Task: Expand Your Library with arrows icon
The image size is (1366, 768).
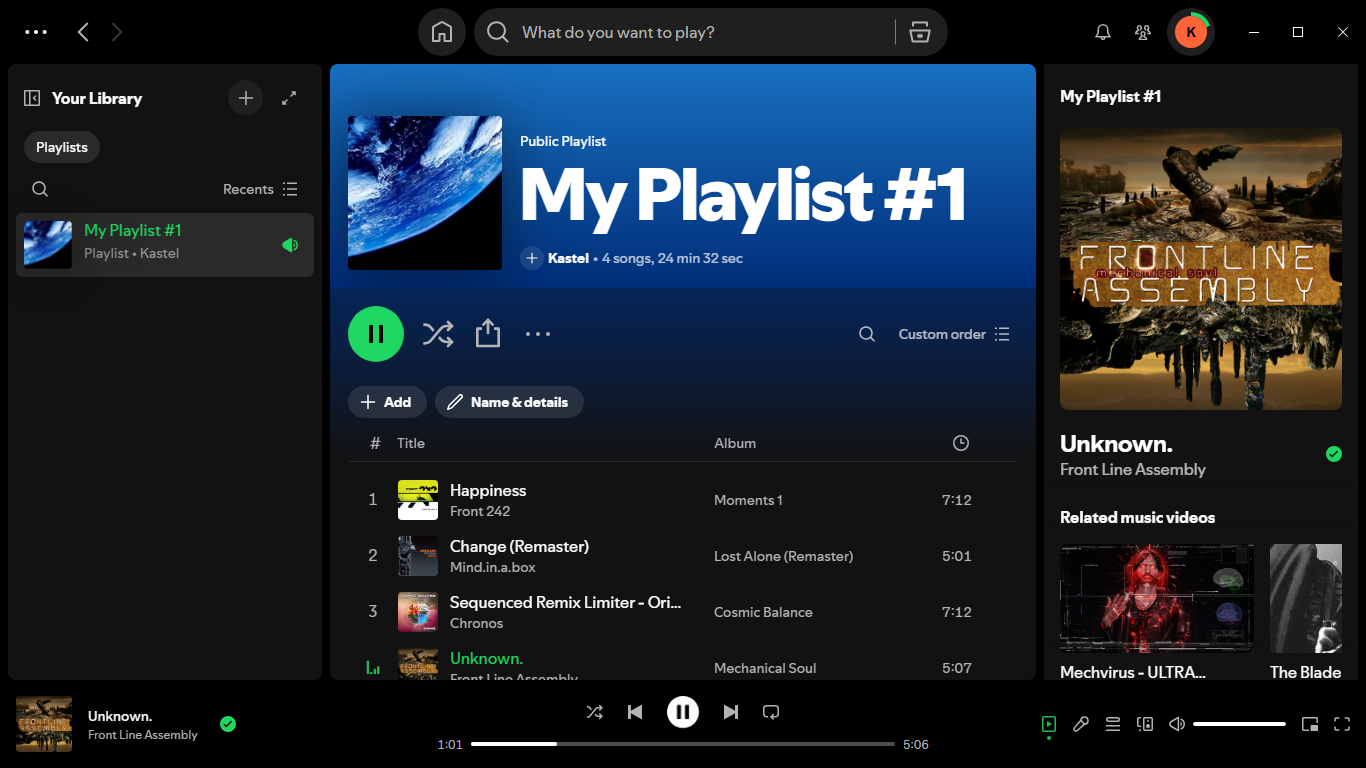Action: click(x=289, y=98)
